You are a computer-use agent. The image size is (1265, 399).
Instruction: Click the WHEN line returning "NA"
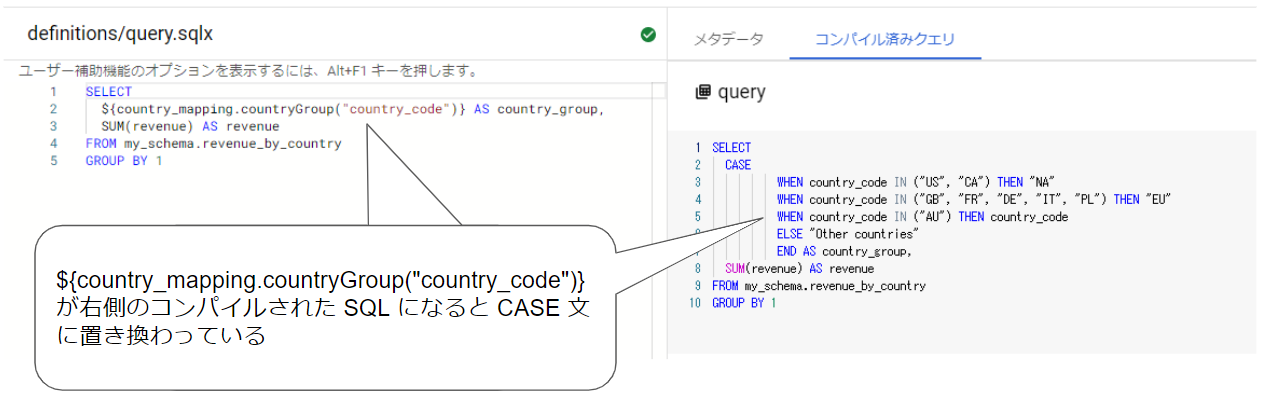917,182
